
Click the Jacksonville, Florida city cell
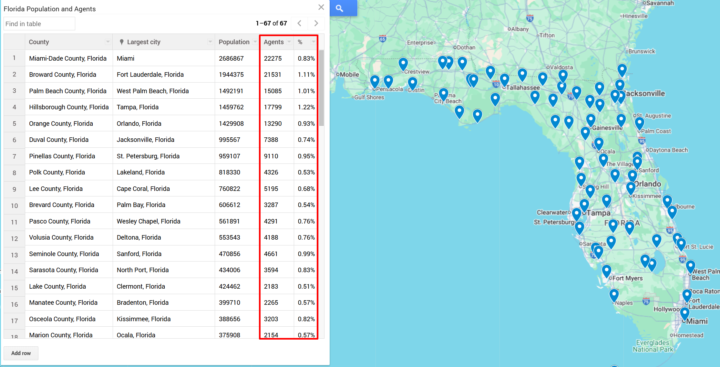click(163, 140)
